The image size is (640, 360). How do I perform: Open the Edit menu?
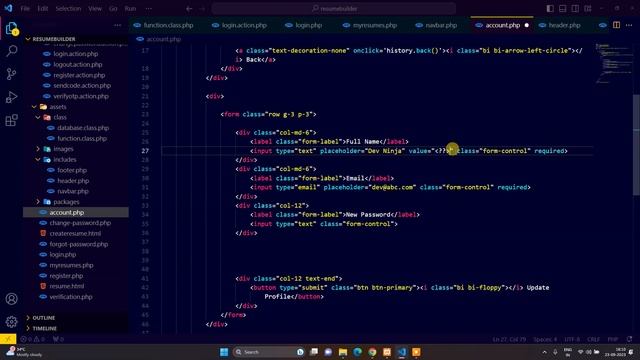[x=42, y=9]
